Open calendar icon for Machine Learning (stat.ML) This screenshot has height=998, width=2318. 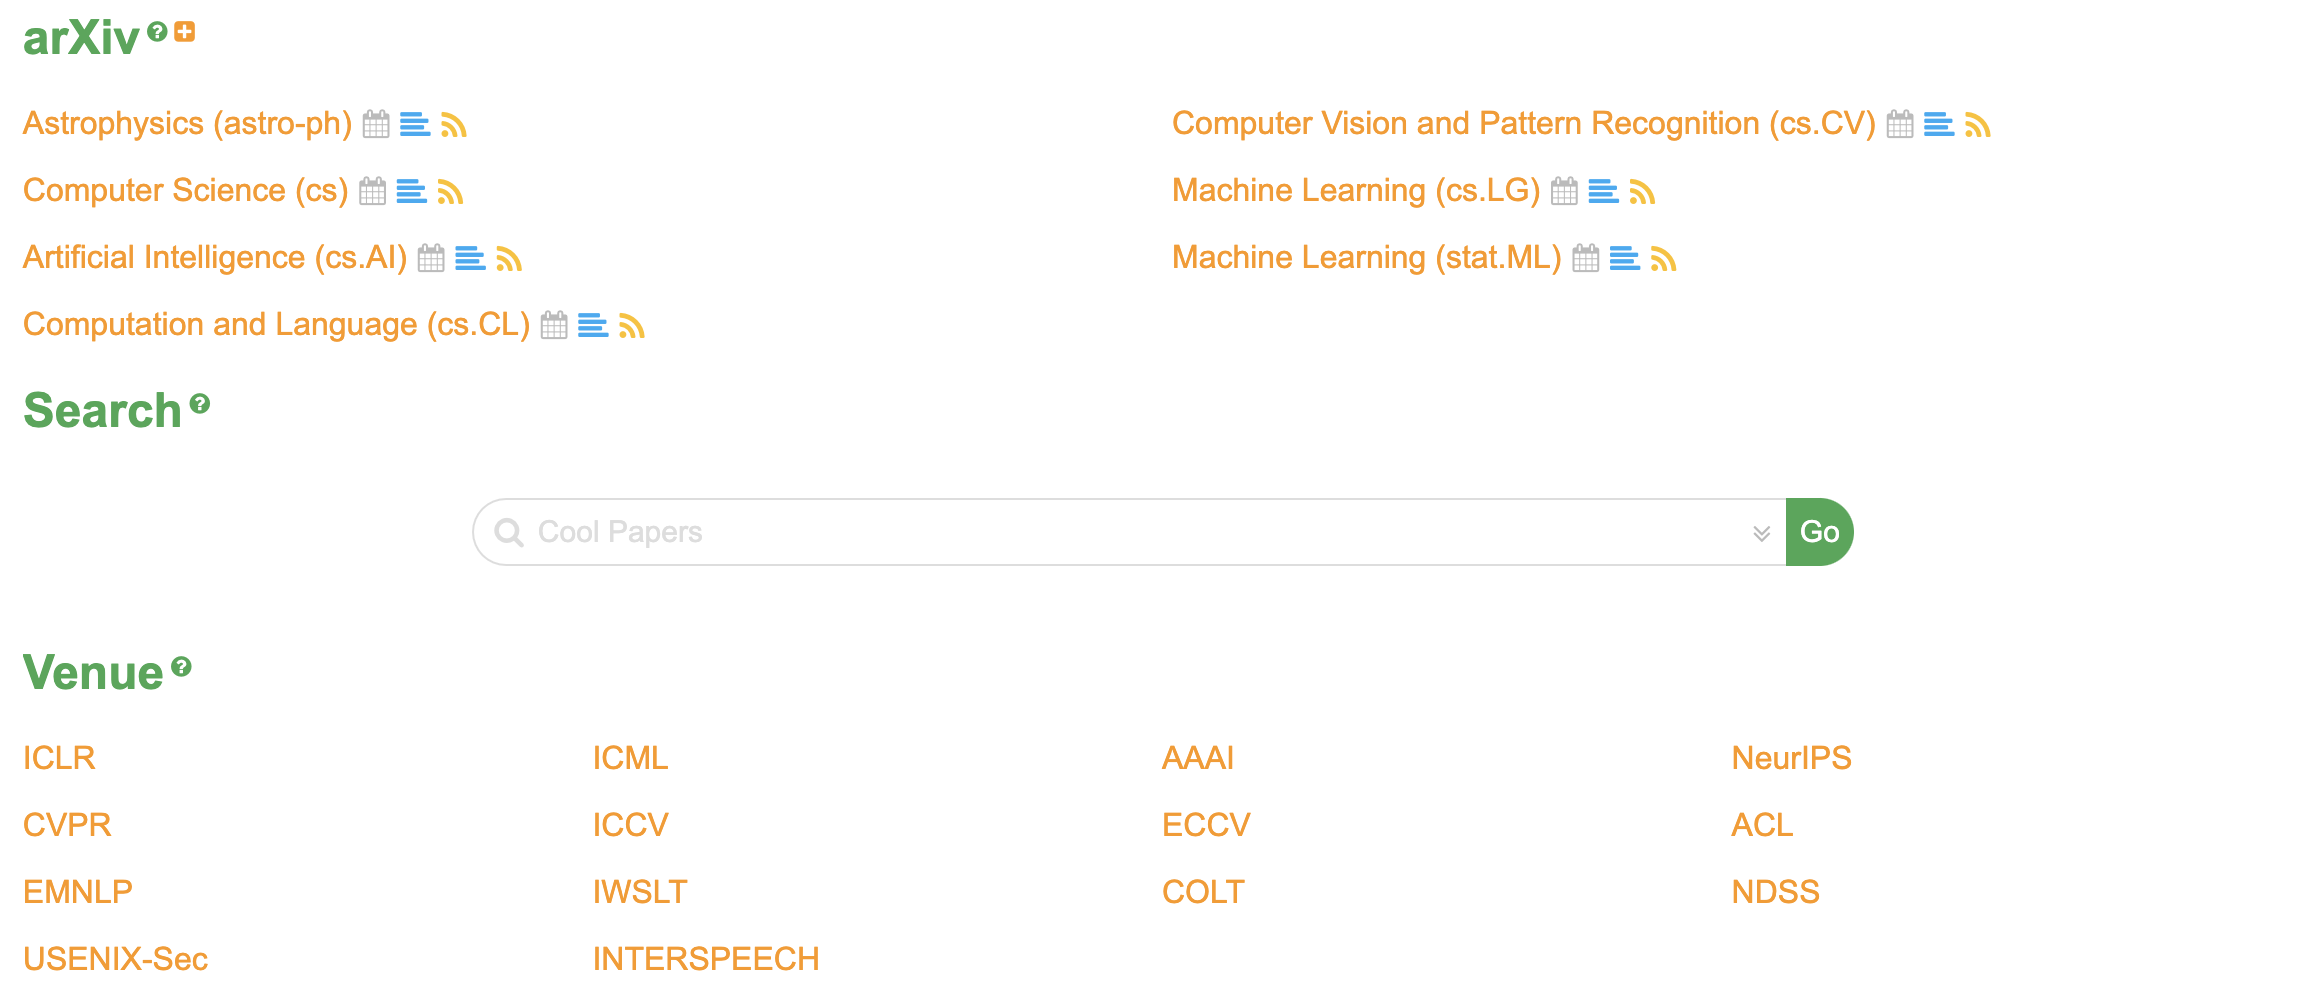point(1586,258)
